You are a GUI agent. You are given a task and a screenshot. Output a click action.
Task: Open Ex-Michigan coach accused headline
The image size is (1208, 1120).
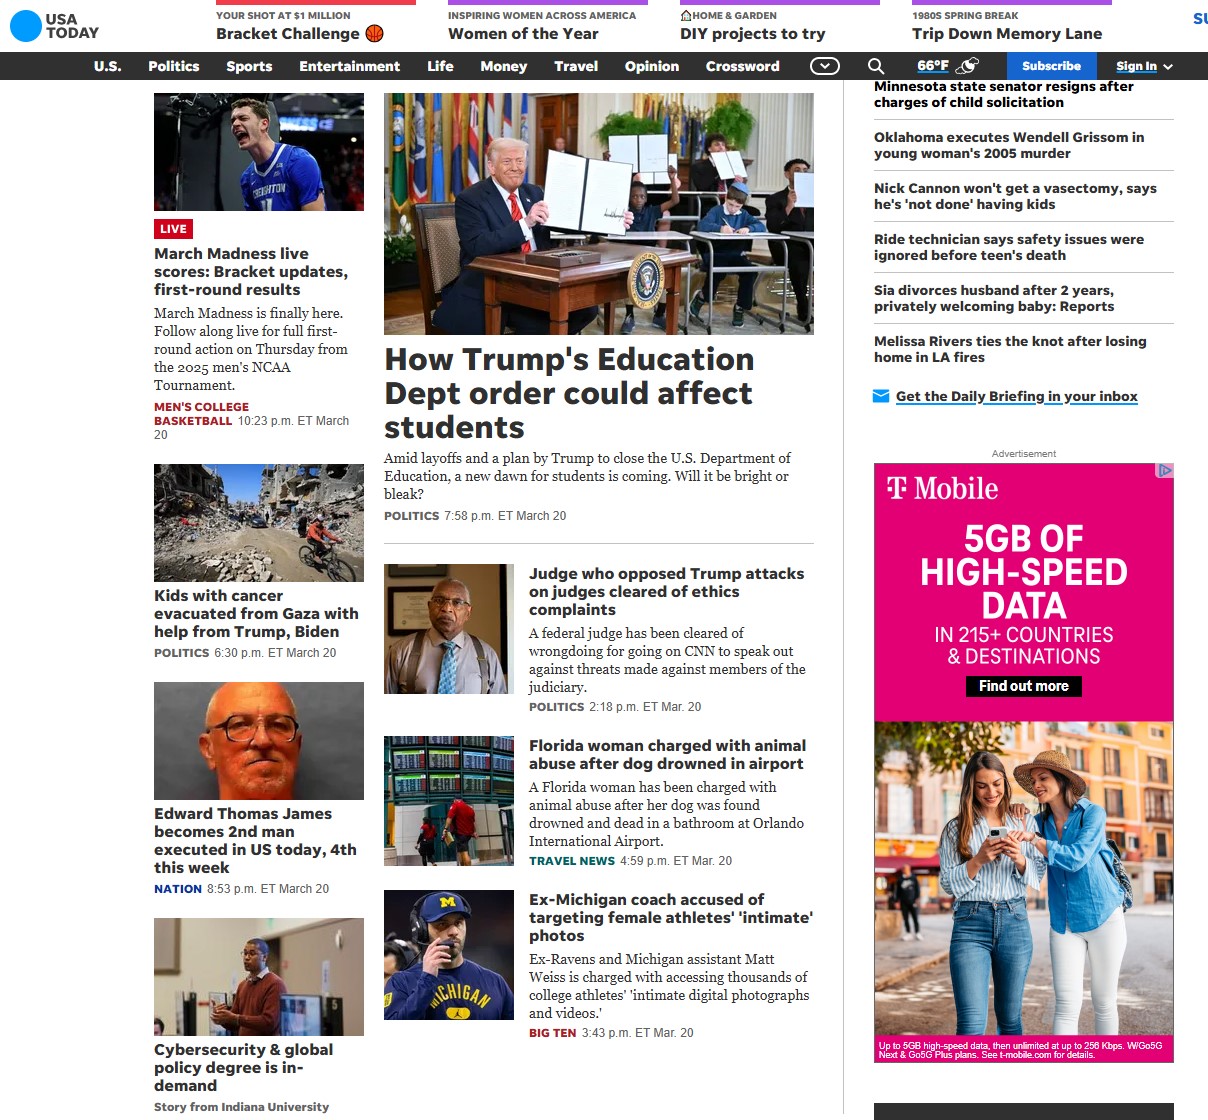(x=671, y=918)
